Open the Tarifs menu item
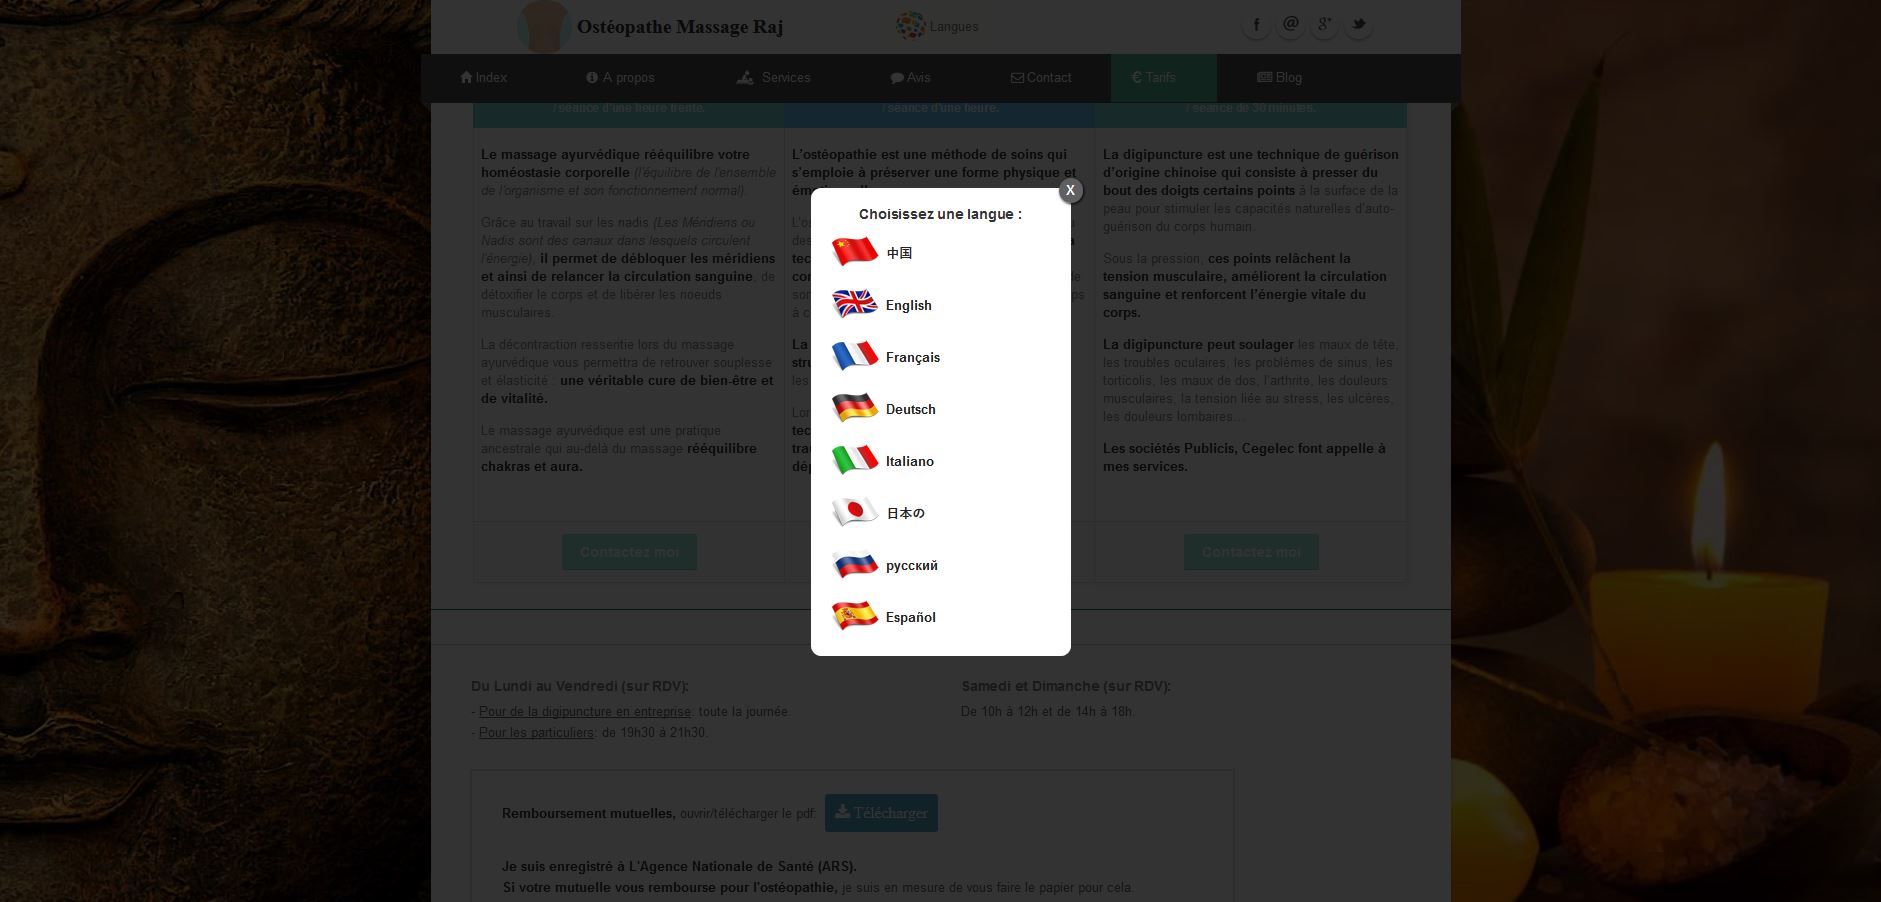Image resolution: width=1881 pixels, height=902 pixels. click(1164, 77)
